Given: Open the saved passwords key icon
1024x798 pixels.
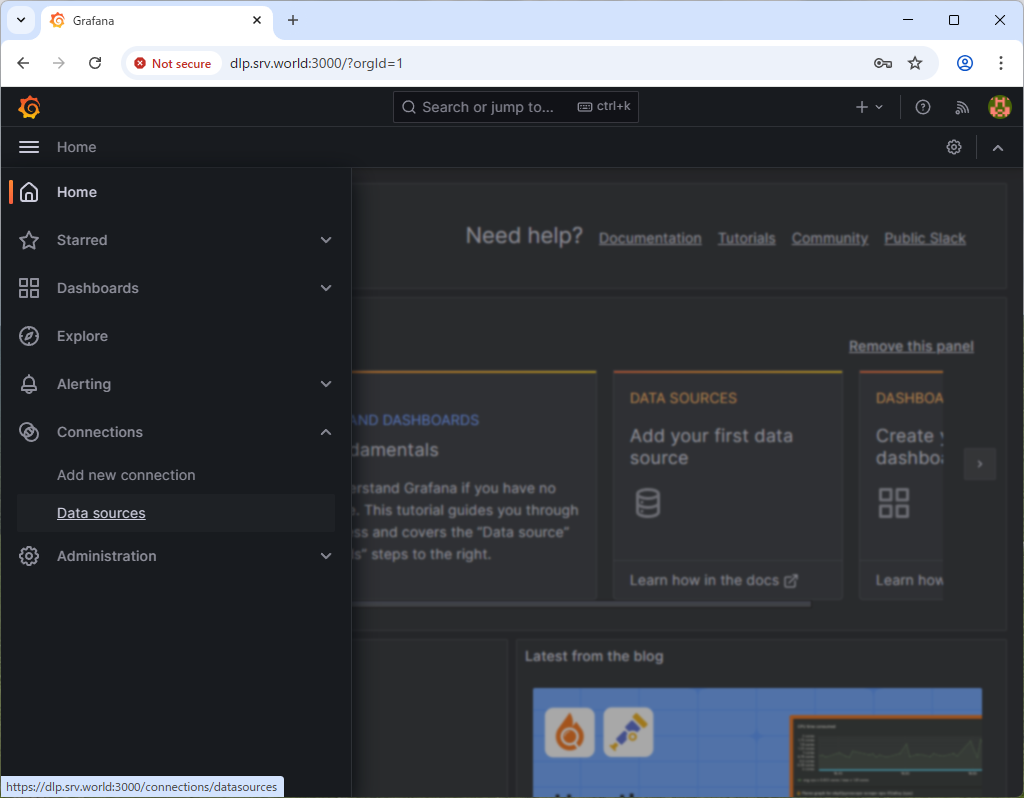Looking at the screenshot, I should tap(882, 63).
